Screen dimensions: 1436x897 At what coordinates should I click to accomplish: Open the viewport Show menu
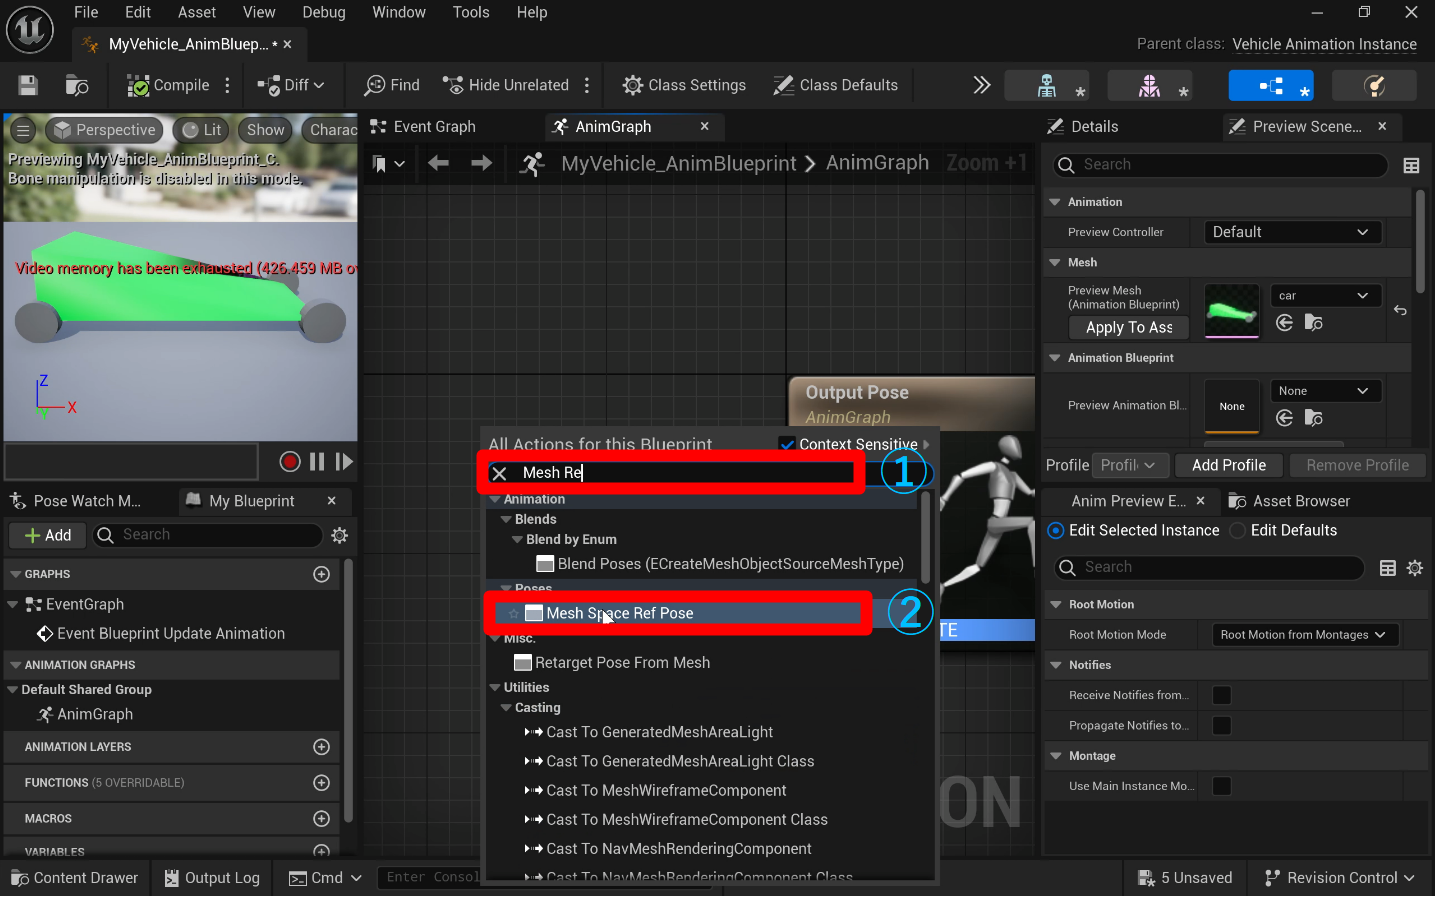[266, 130]
